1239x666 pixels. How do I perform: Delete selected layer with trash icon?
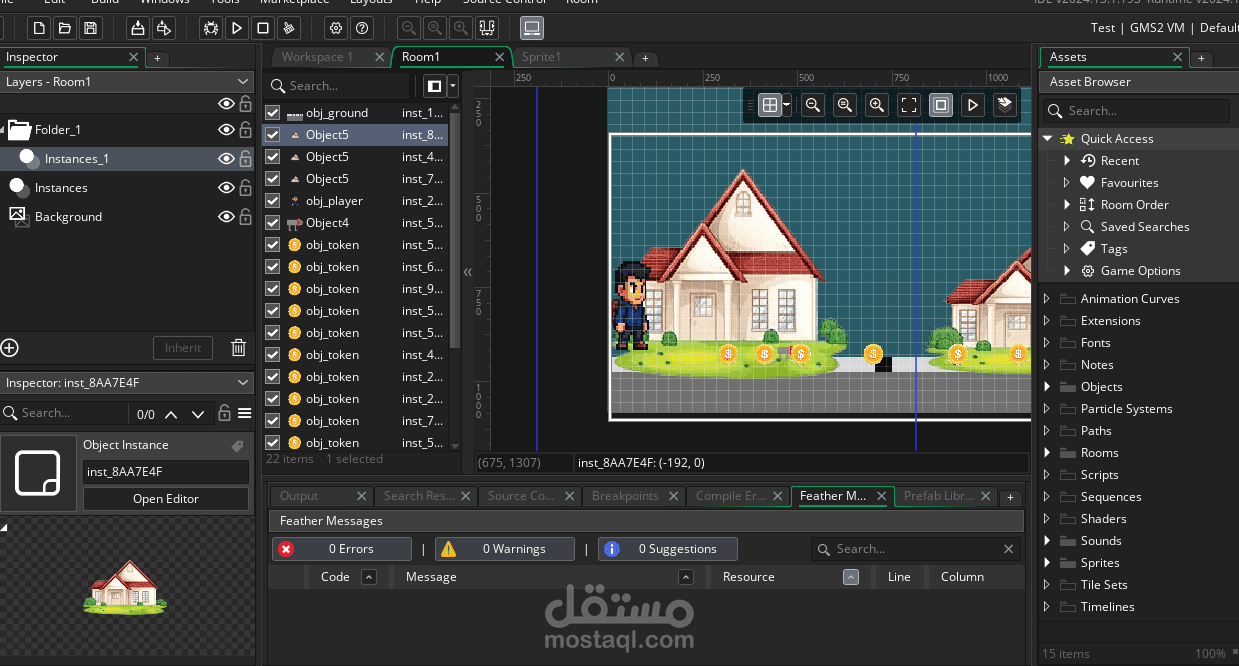pyautogui.click(x=238, y=348)
